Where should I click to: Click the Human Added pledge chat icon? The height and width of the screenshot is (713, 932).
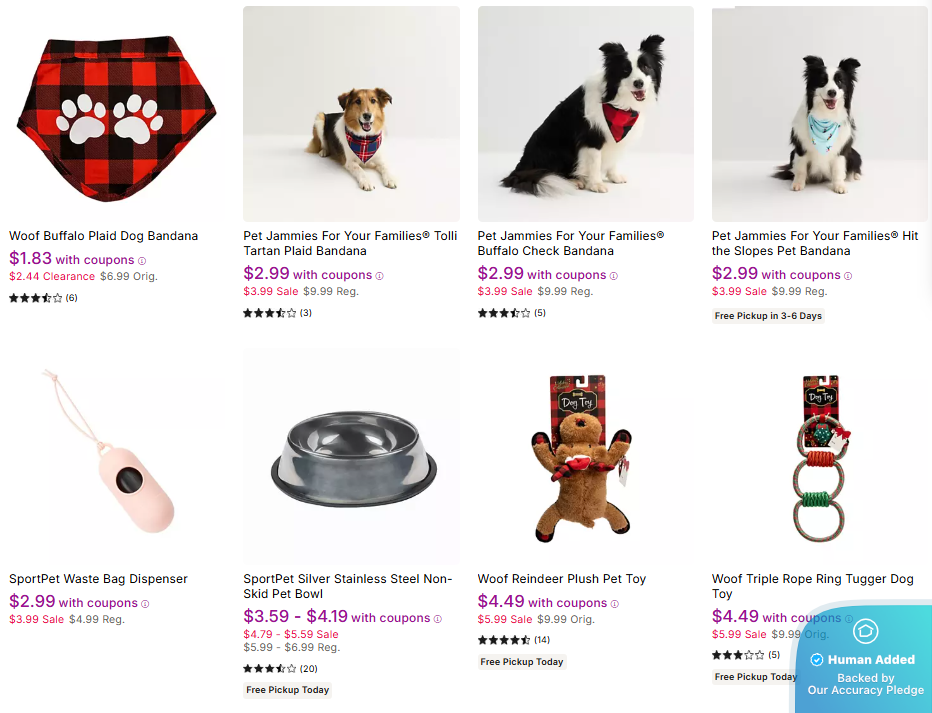[864, 632]
